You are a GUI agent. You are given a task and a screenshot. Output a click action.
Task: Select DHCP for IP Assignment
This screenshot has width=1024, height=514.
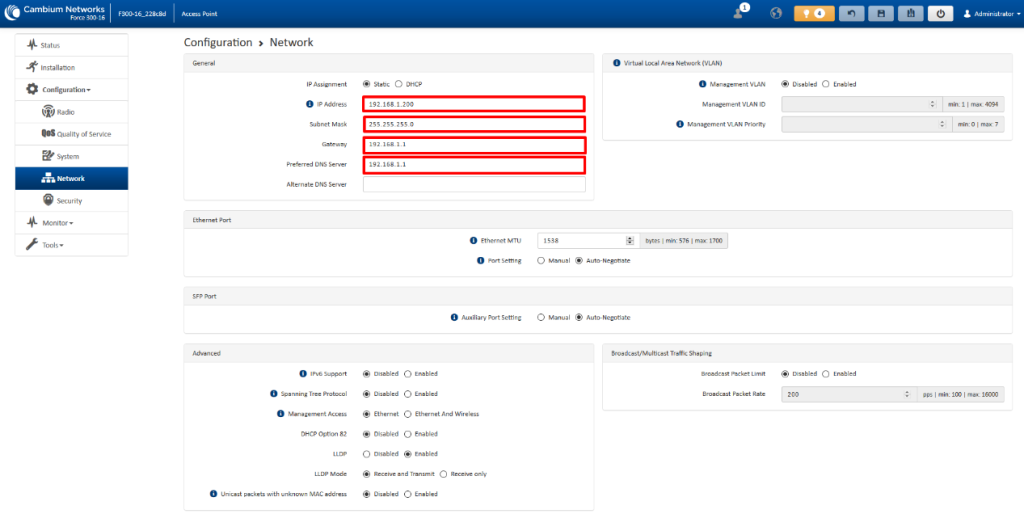point(399,84)
